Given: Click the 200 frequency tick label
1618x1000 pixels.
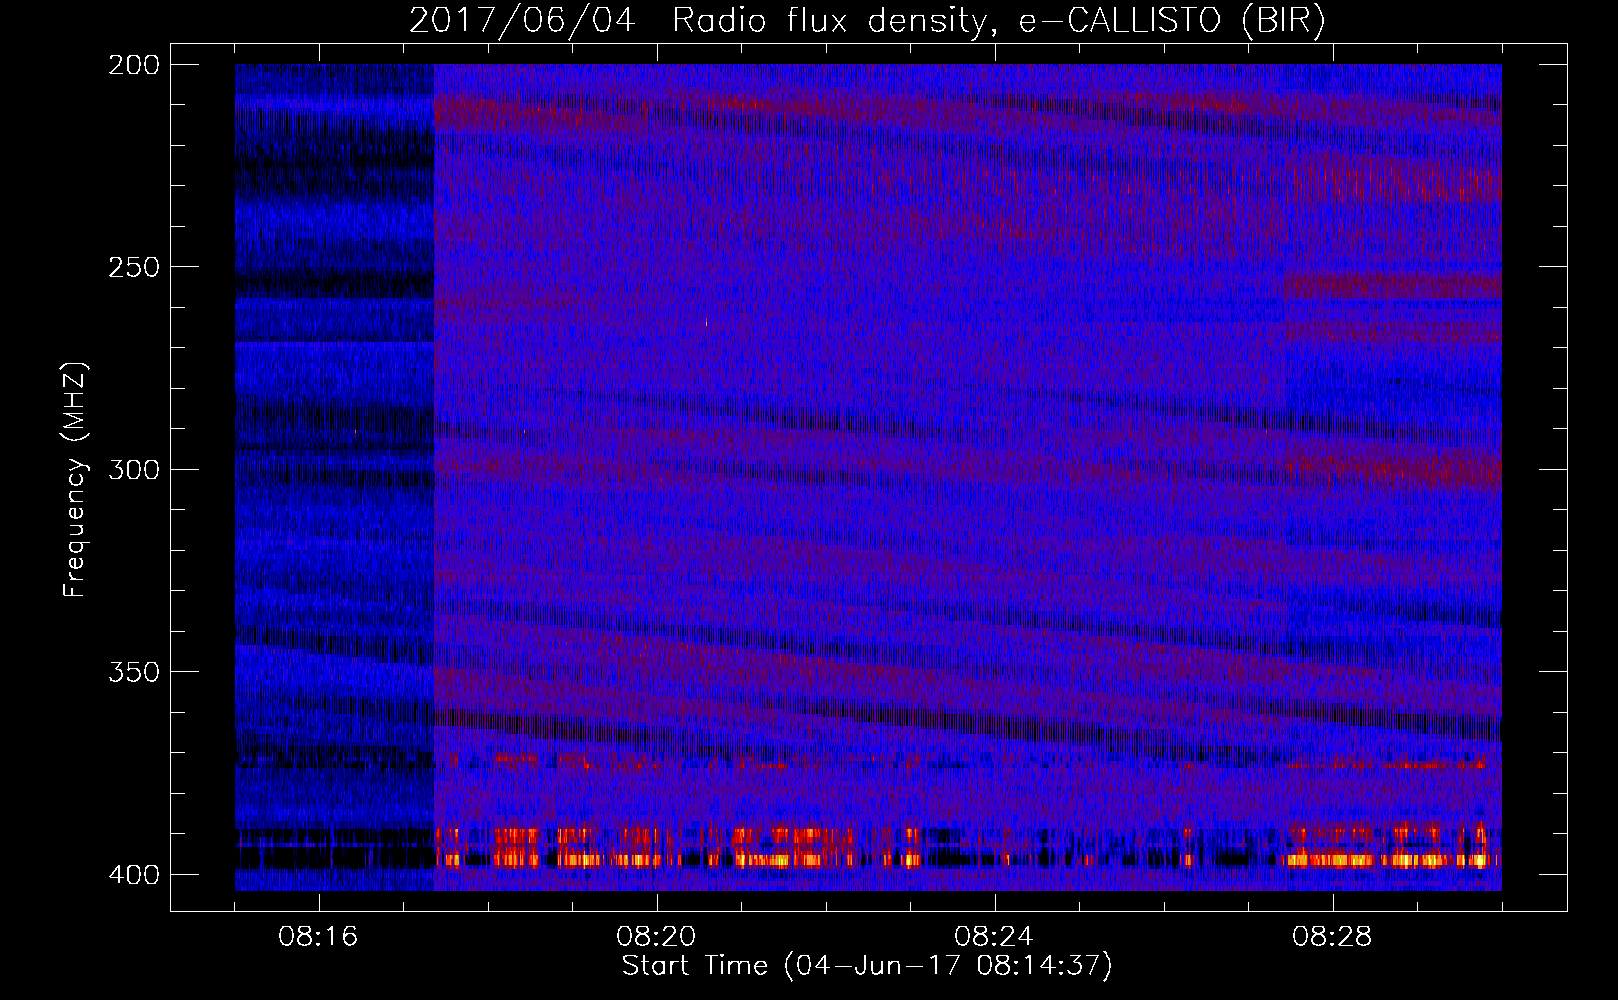Looking at the screenshot, I should [x=134, y=65].
